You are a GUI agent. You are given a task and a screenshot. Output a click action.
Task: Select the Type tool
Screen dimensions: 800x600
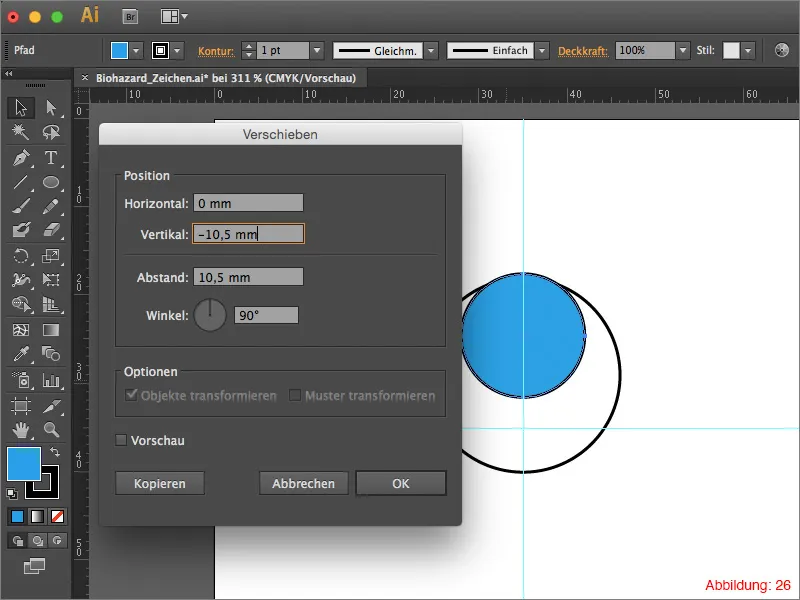tap(51, 158)
